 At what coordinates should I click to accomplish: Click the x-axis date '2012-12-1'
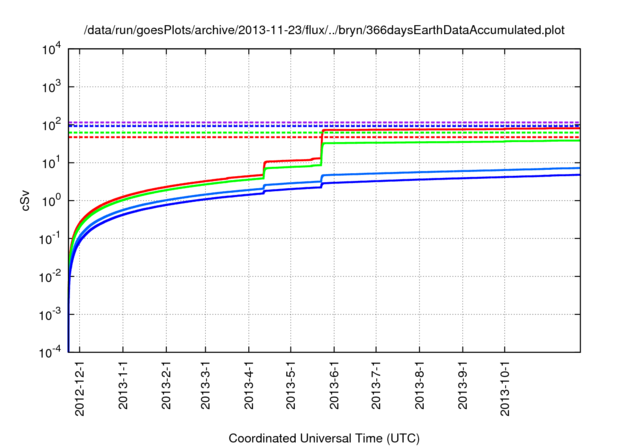[x=80, y=388]
